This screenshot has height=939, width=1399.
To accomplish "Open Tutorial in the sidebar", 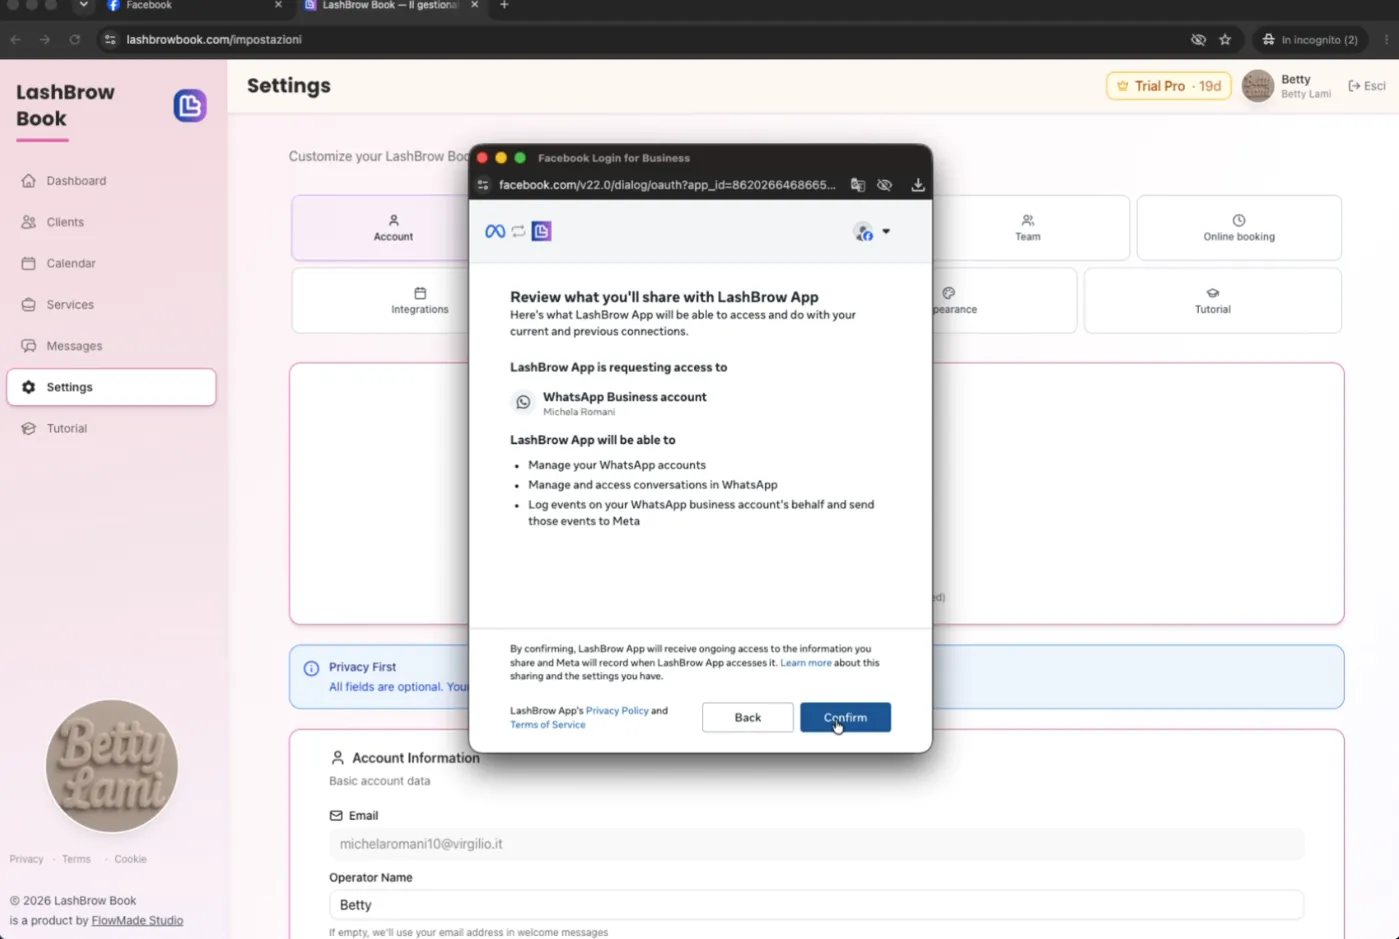I will click(x=110, y=428).
